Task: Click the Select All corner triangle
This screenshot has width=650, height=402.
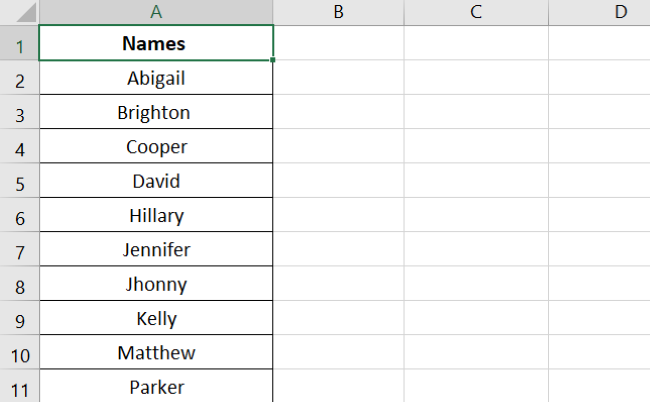Action: point(19,12)
